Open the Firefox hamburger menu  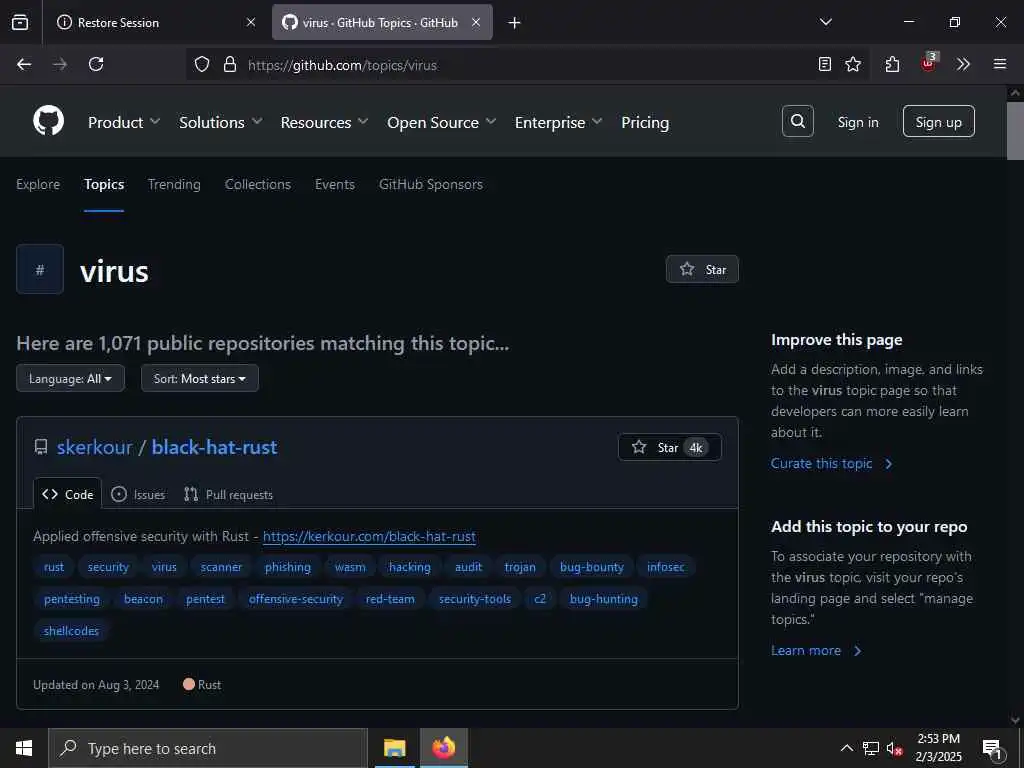[x=1000, y=64]
